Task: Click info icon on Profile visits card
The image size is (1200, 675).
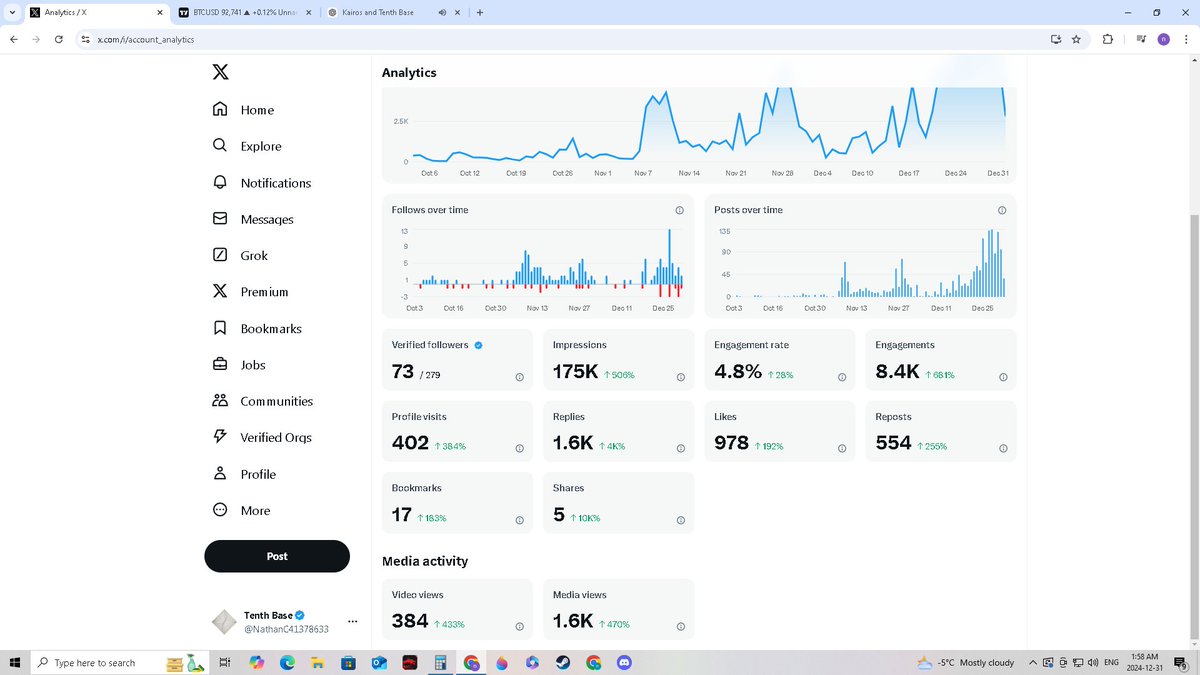Action: click(x=519, y=448)
